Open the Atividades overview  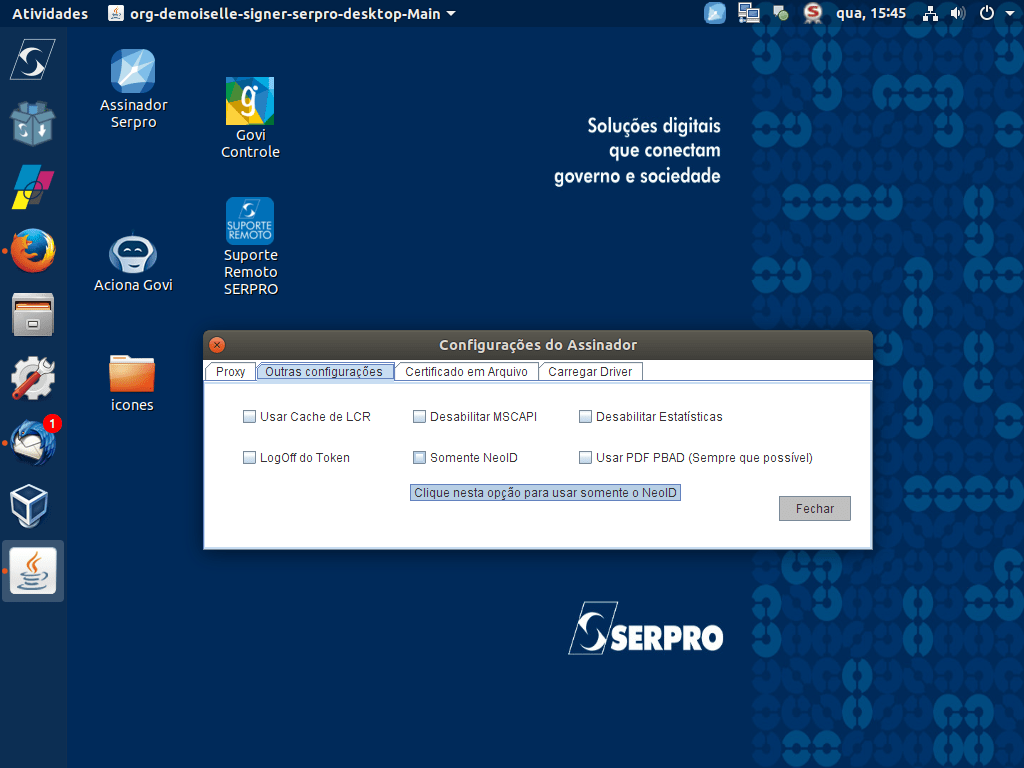(x=50, y=14)
